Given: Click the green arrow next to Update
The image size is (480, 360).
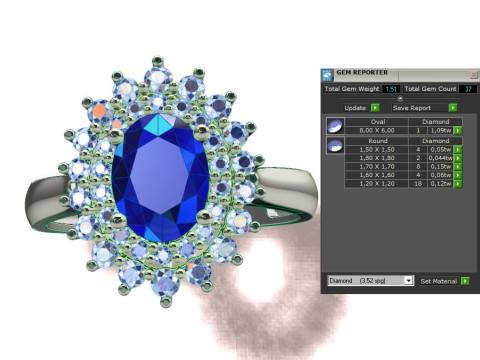Looking at the screenshot, I should (x=375, y=108).
